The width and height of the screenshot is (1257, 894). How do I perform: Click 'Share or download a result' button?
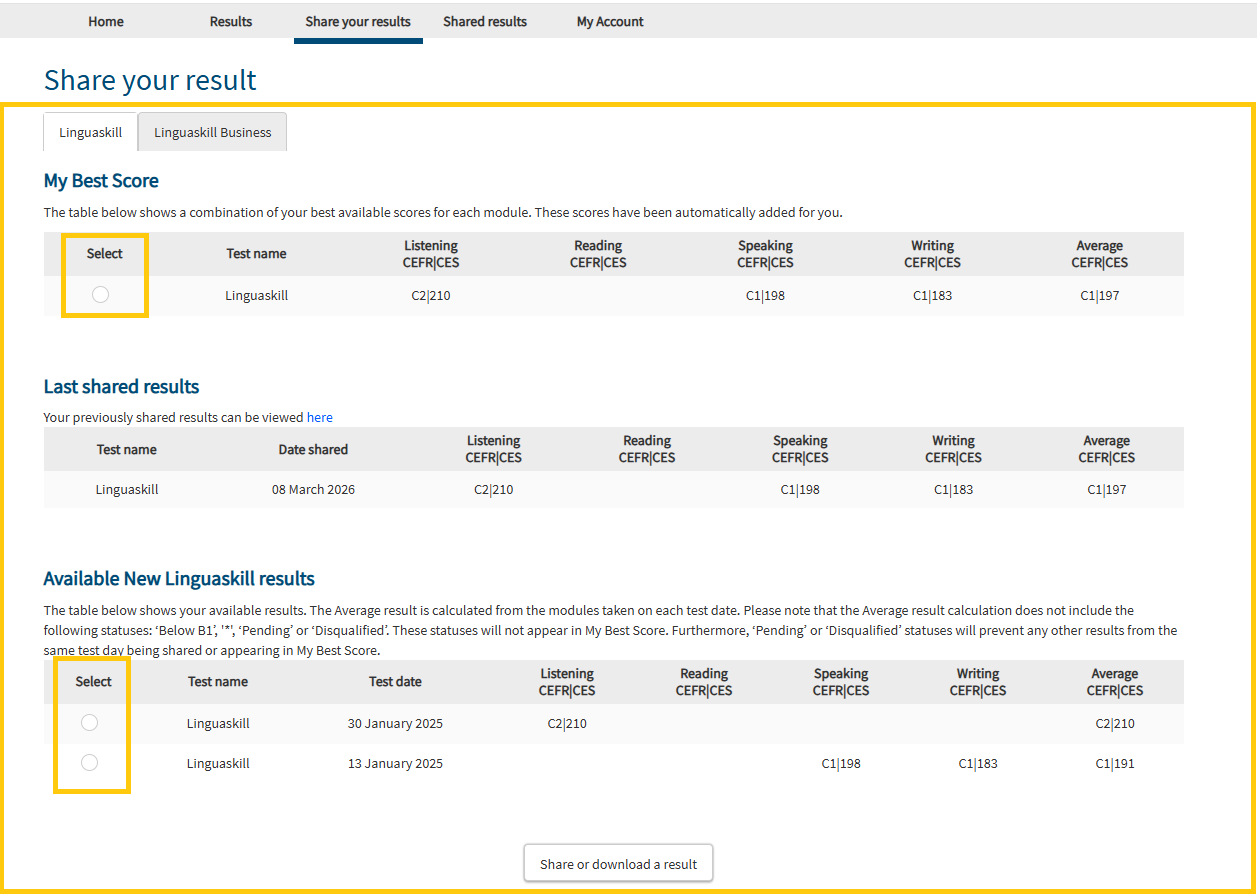tap(618, 864)
